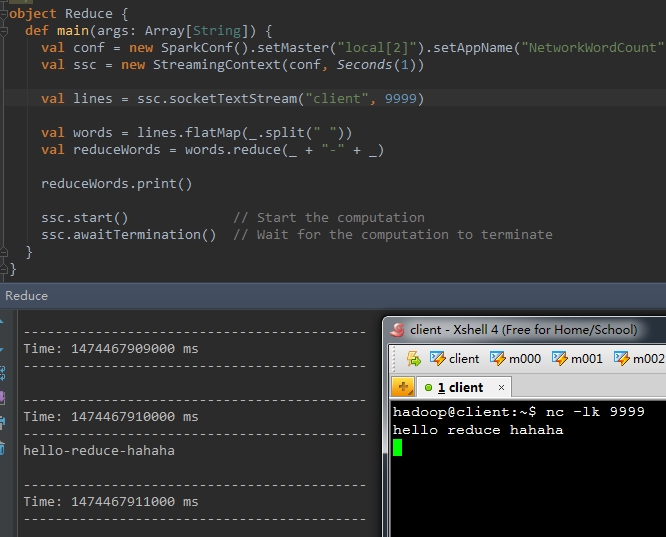The width and height of the screenshot is (666, 537).
Task: Click the Xshell terminal cursor block
Action: click(398, 447)
